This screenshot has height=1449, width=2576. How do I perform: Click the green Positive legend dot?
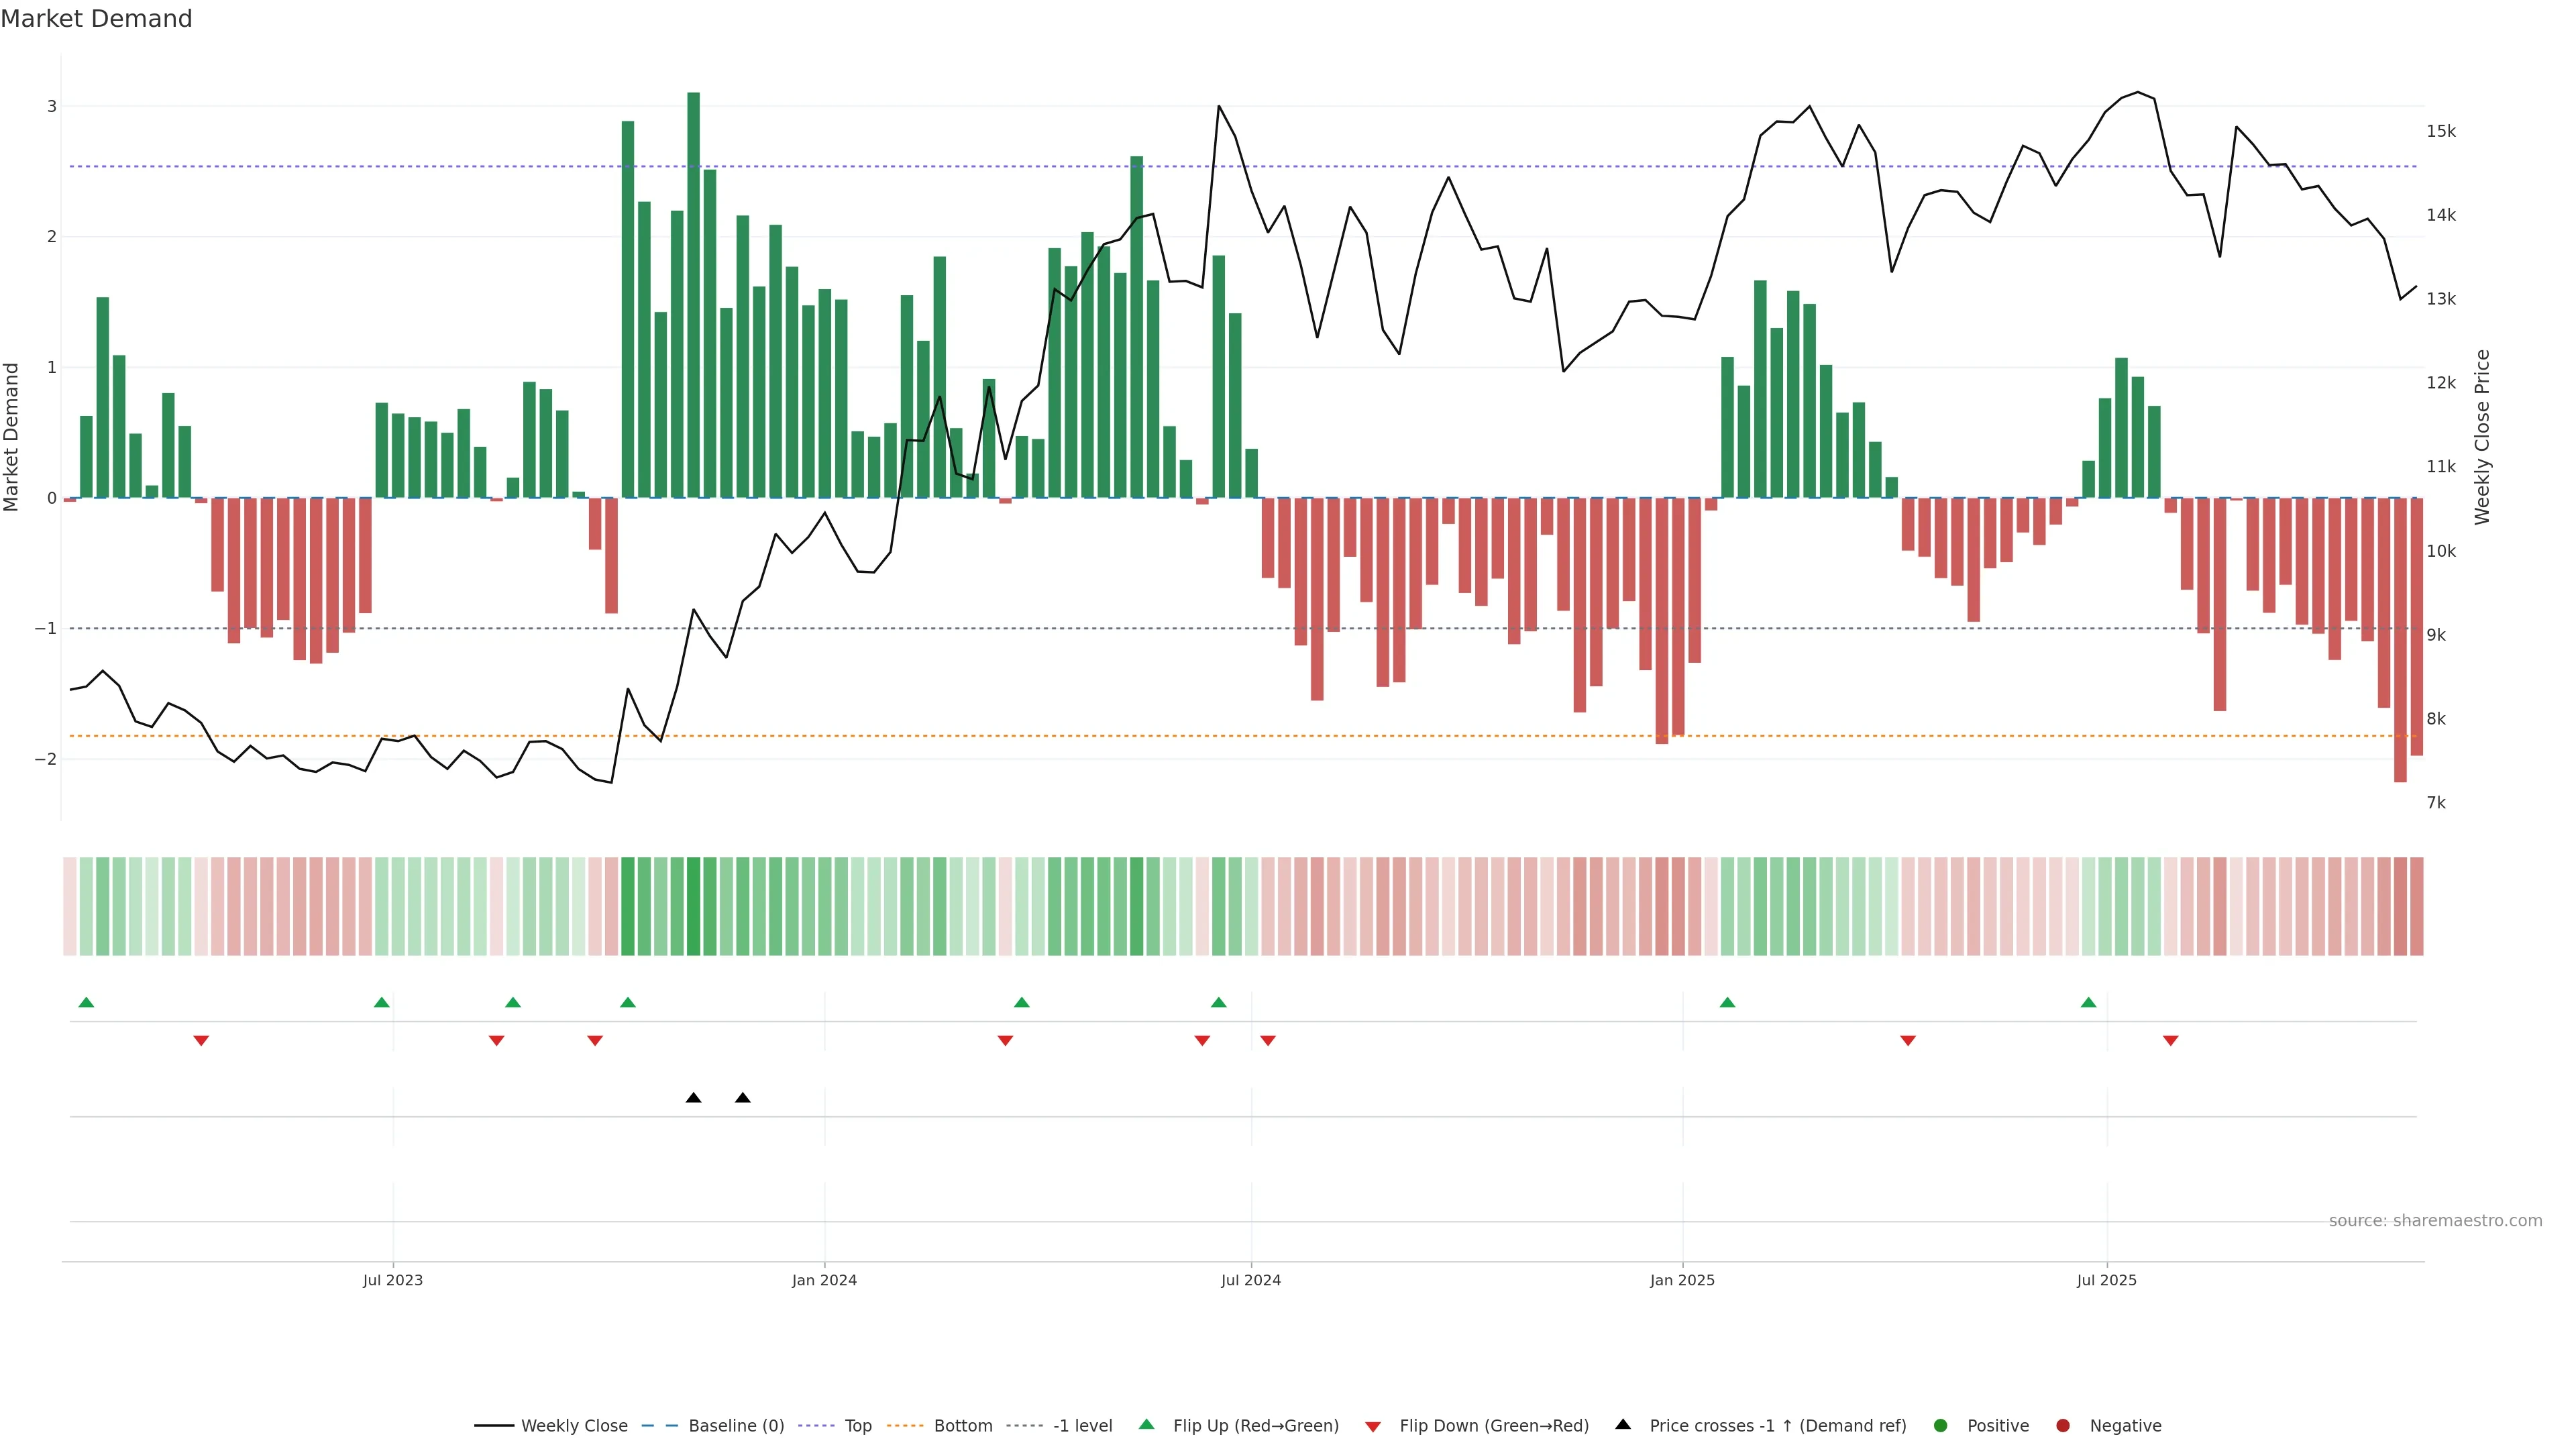click(x=1941, y=1425)
